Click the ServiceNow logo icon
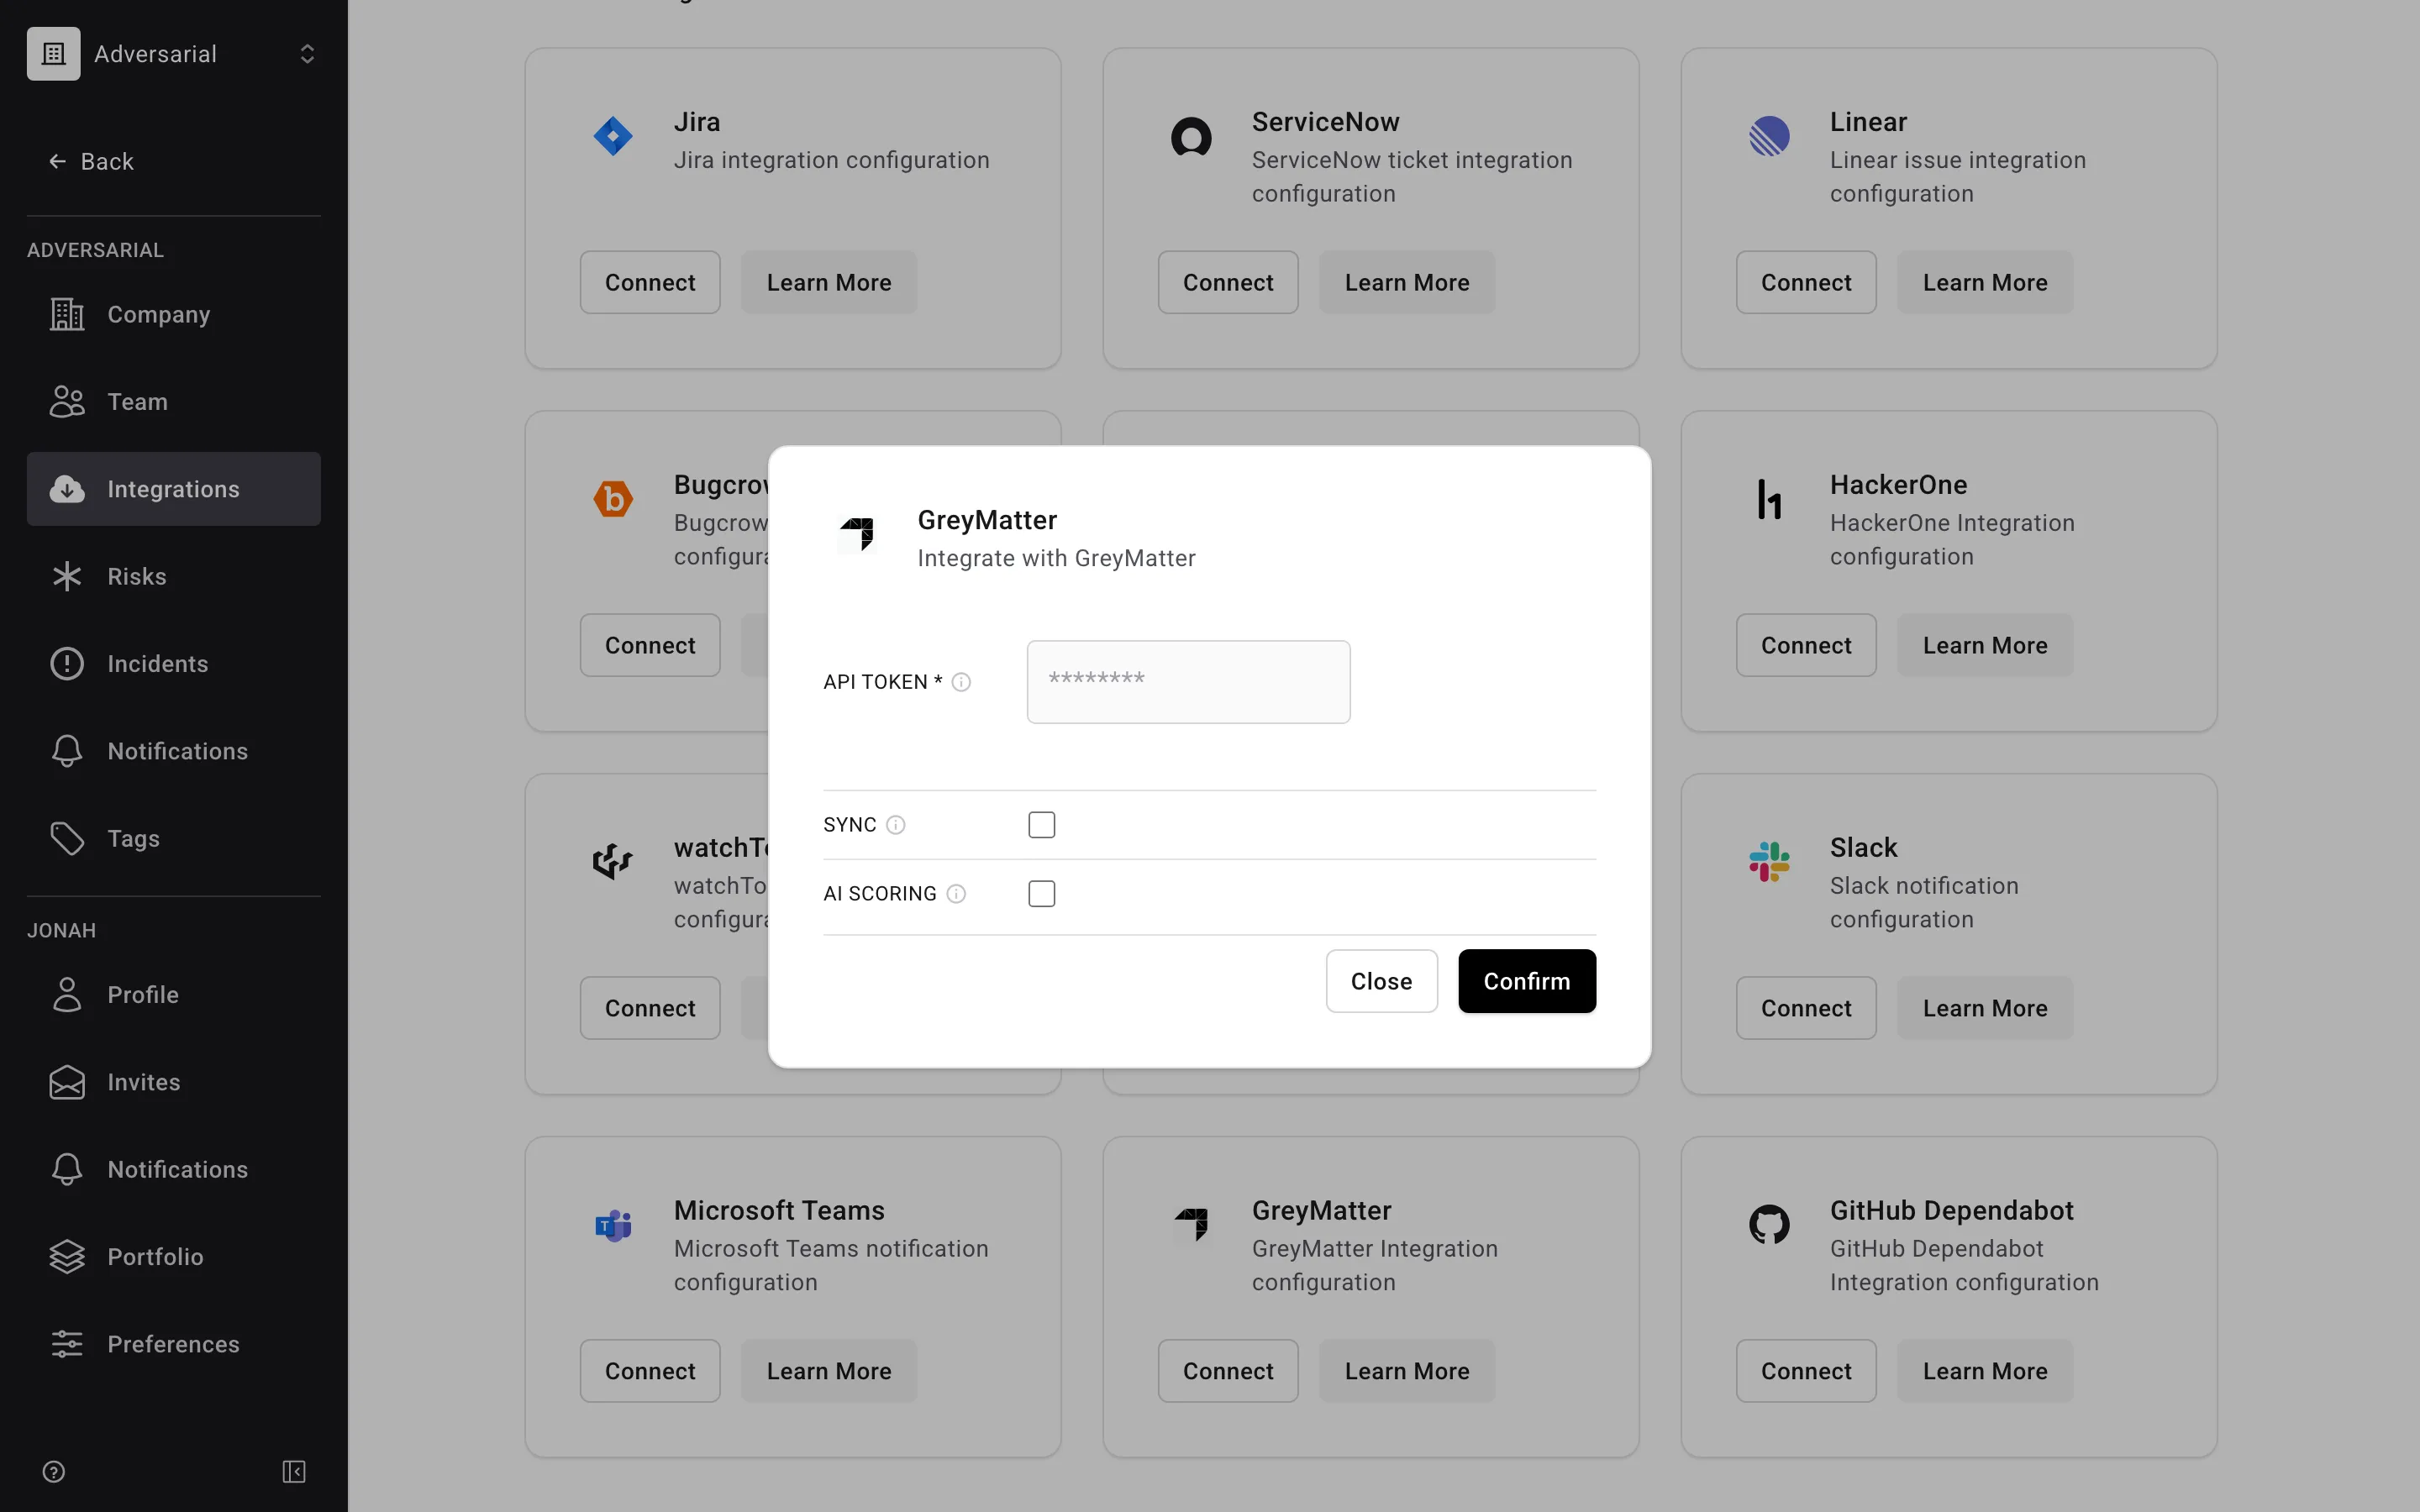The image size is (2420, 1512). click(x=1191, y=136)
